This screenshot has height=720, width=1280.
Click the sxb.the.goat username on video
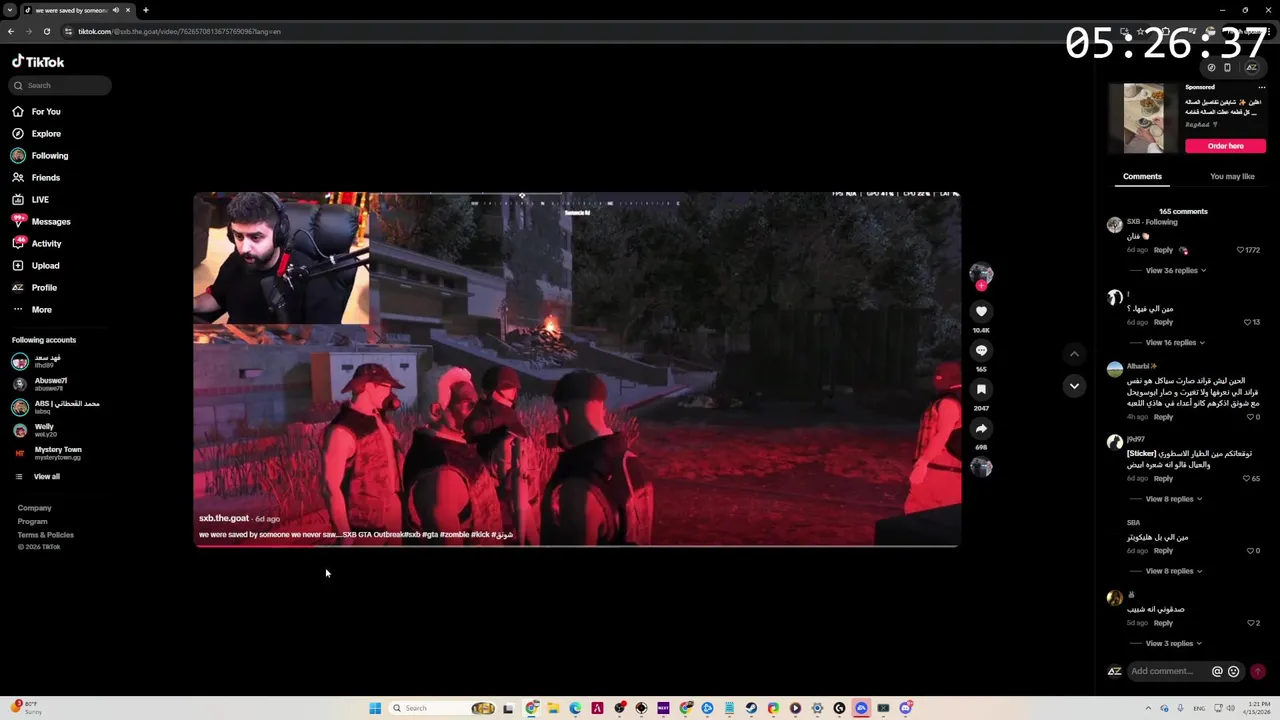click(224, 519)
